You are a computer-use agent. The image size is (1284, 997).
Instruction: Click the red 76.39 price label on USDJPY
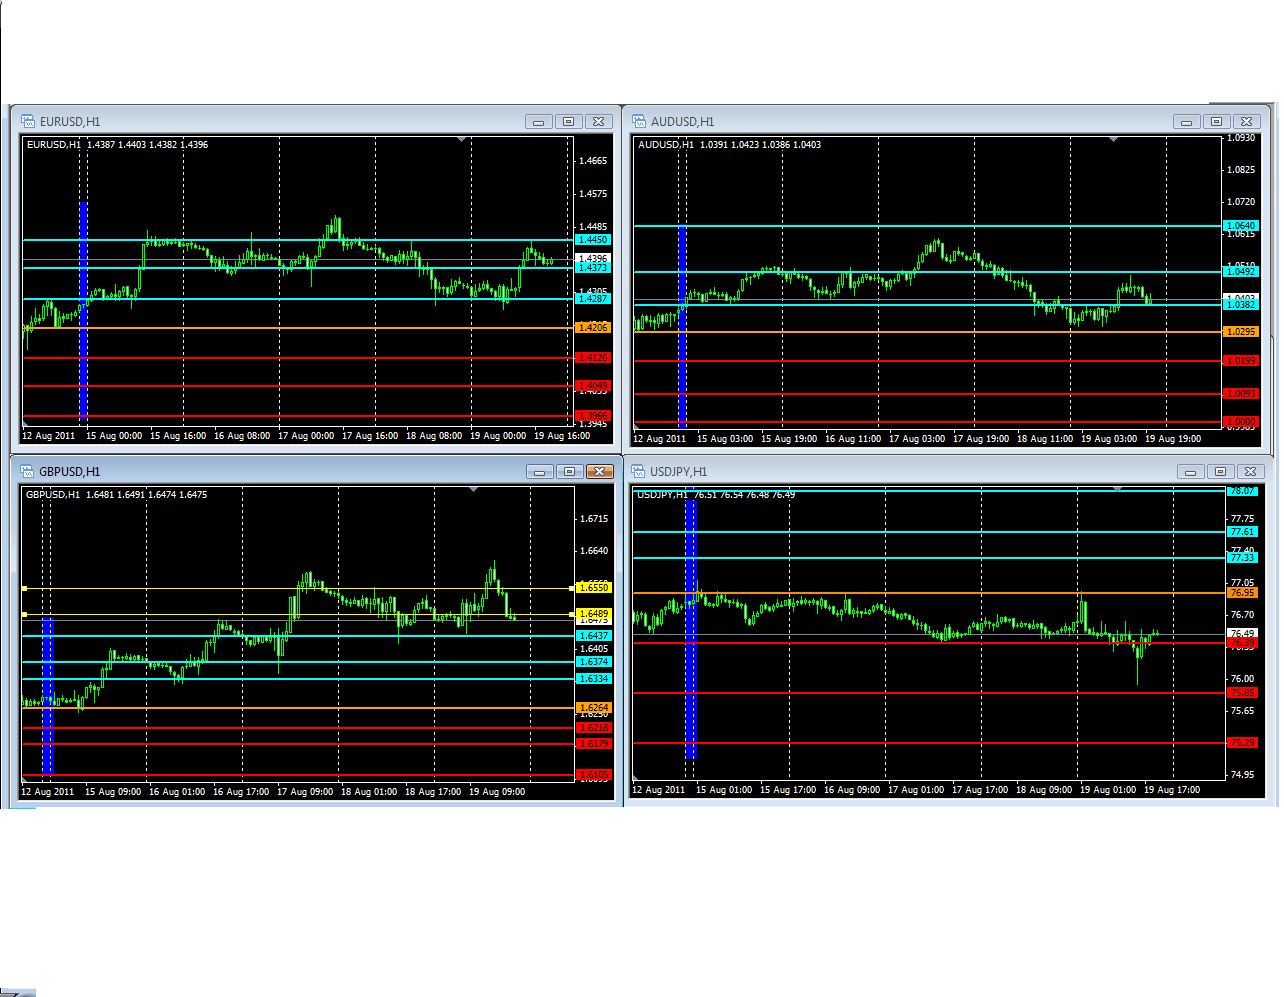[x=1242, y=643]
